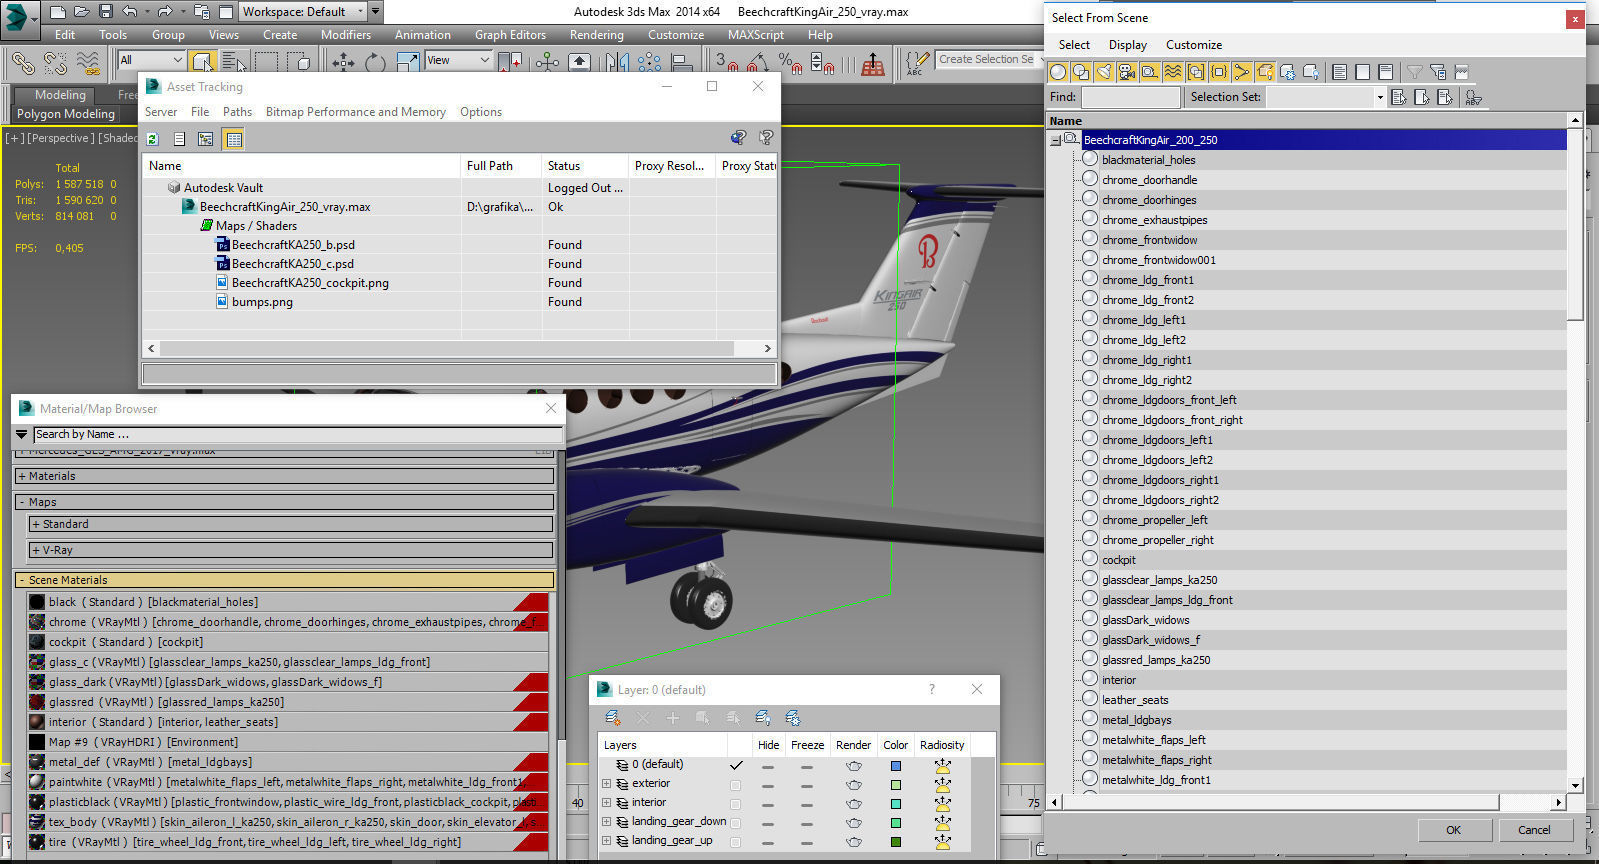The image size is (1599, 864).
Task: Collapse BeechcraftKingAir_200_250 tree node
Action: click(1056, 140)
